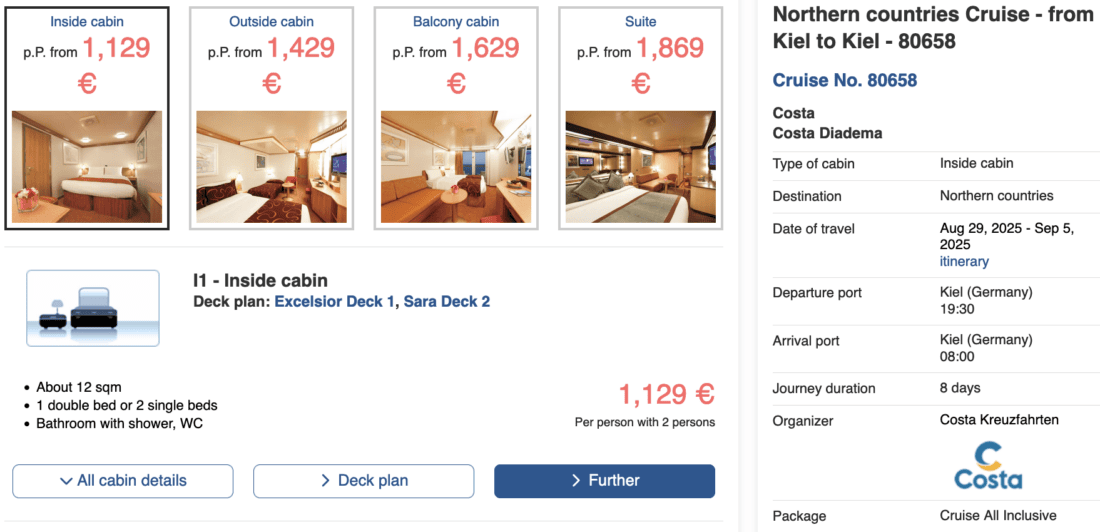1100x532 pixels.
Task: Click the 1,129 € per person price
Action: tap(666, 394)
